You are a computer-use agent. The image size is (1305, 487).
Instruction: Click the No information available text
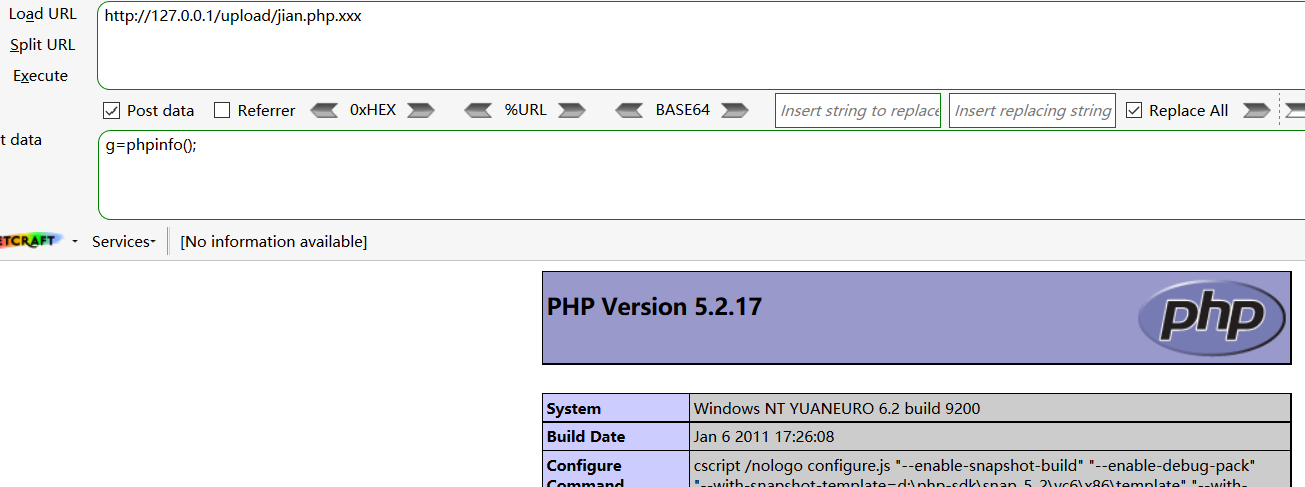(x=274, y=241)
